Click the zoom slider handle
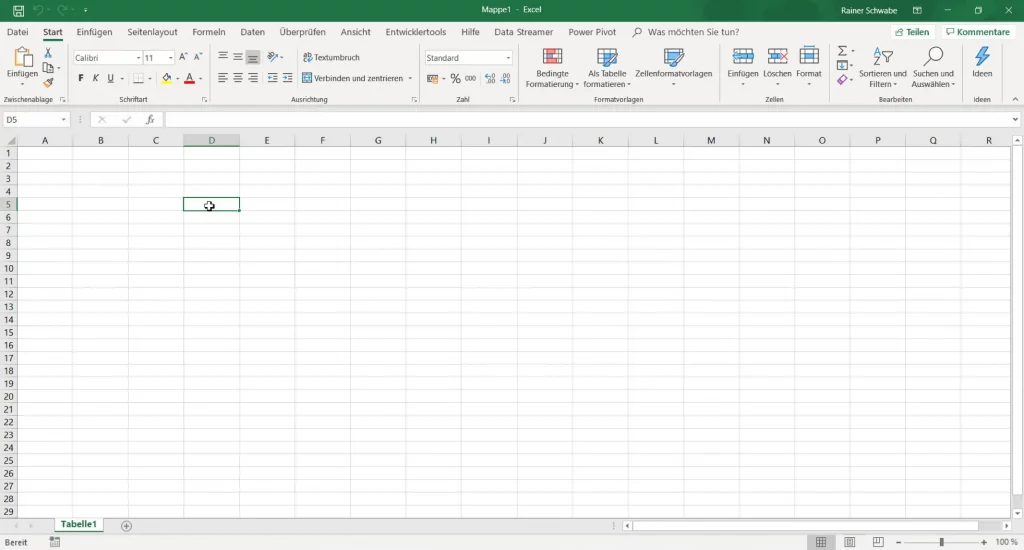The width and height of the screenshot is (1024, 550). click(941, 542)
